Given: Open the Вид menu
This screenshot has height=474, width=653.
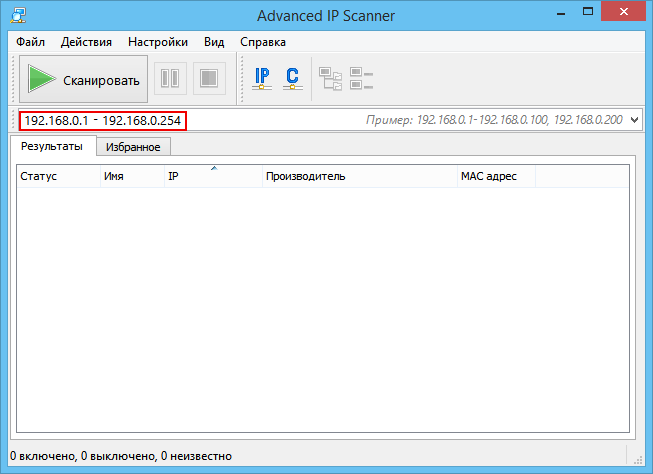Looking at the screenshot, I should [214, 42].
